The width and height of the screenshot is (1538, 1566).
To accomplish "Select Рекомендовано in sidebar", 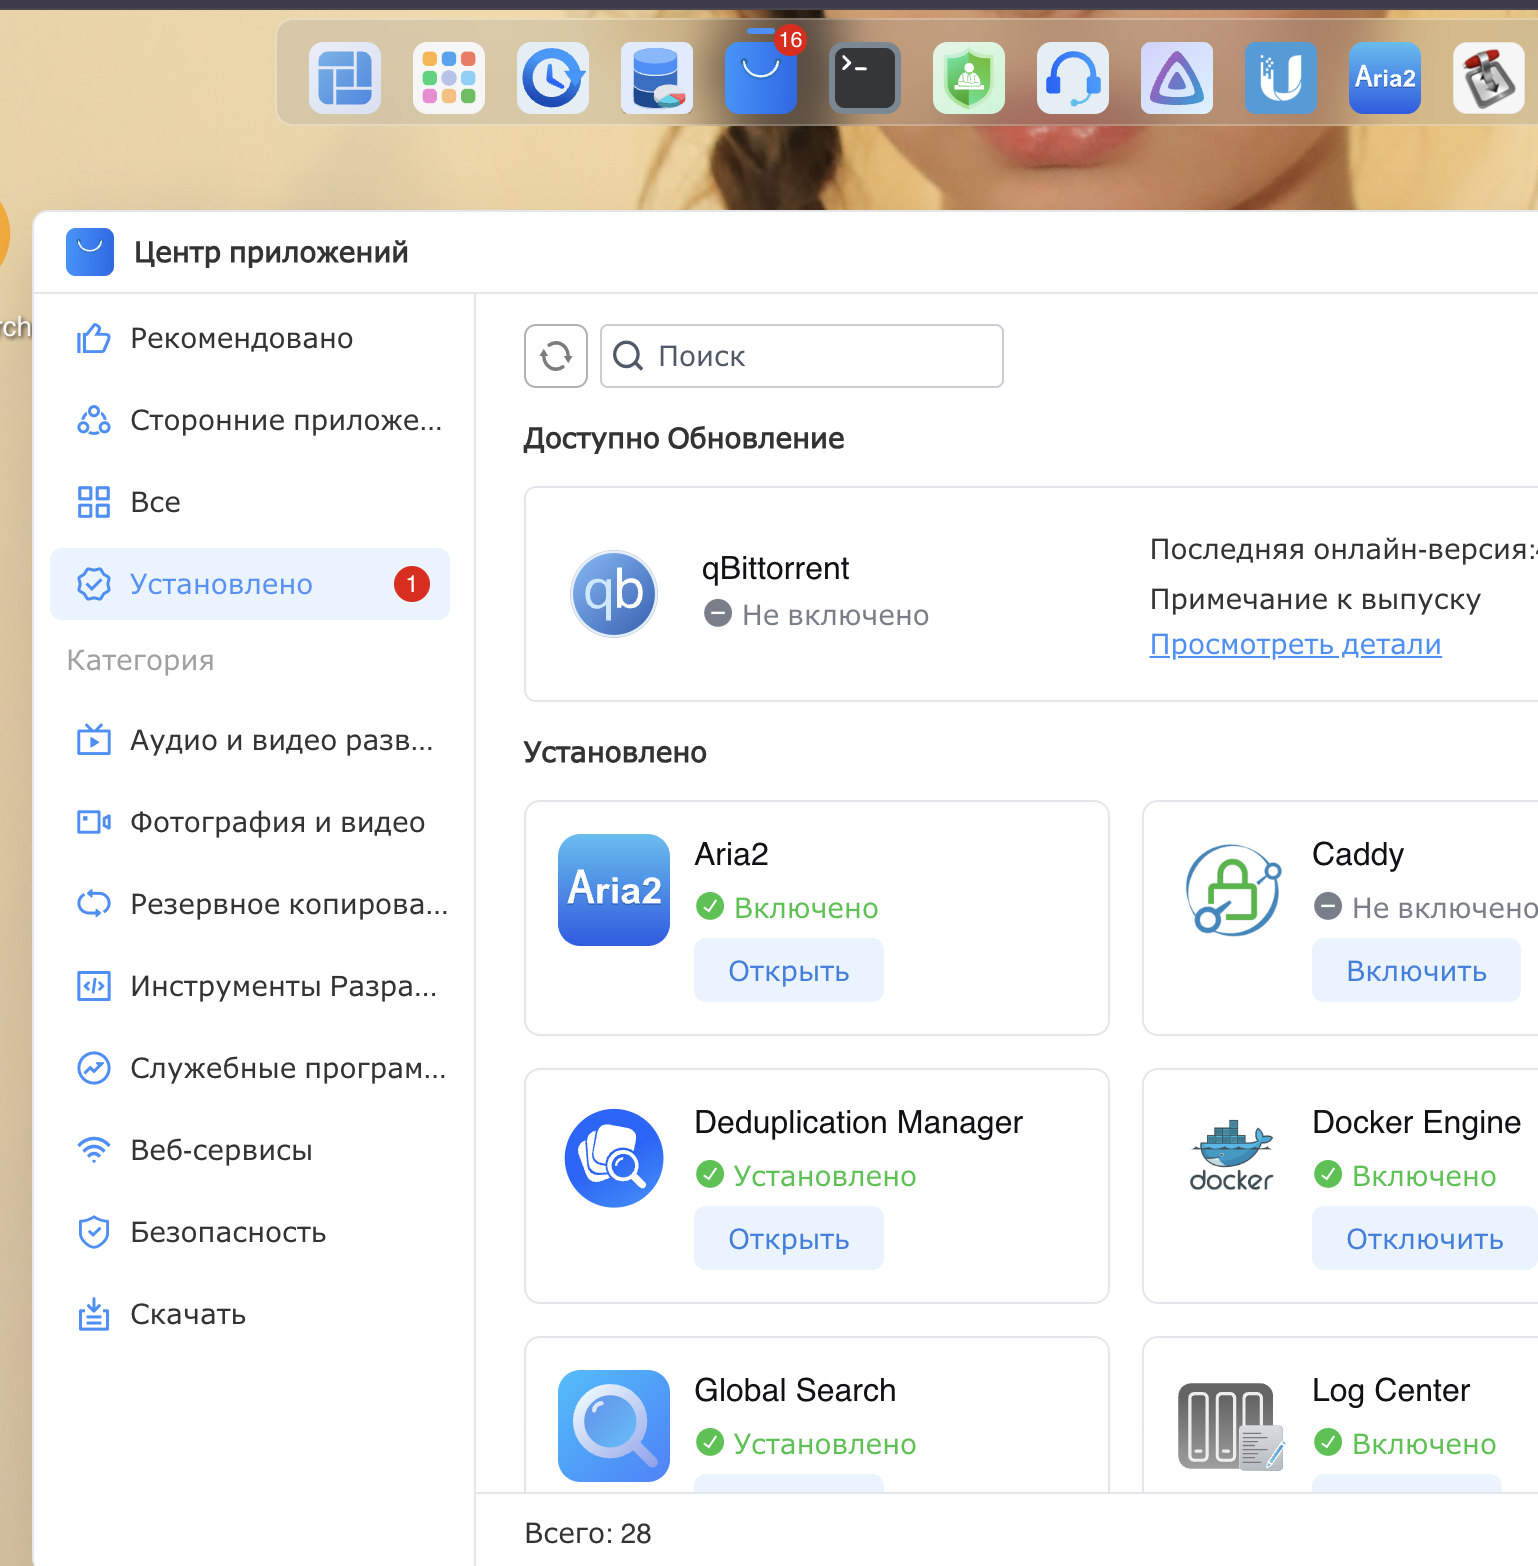I will (x=250, y=338).
